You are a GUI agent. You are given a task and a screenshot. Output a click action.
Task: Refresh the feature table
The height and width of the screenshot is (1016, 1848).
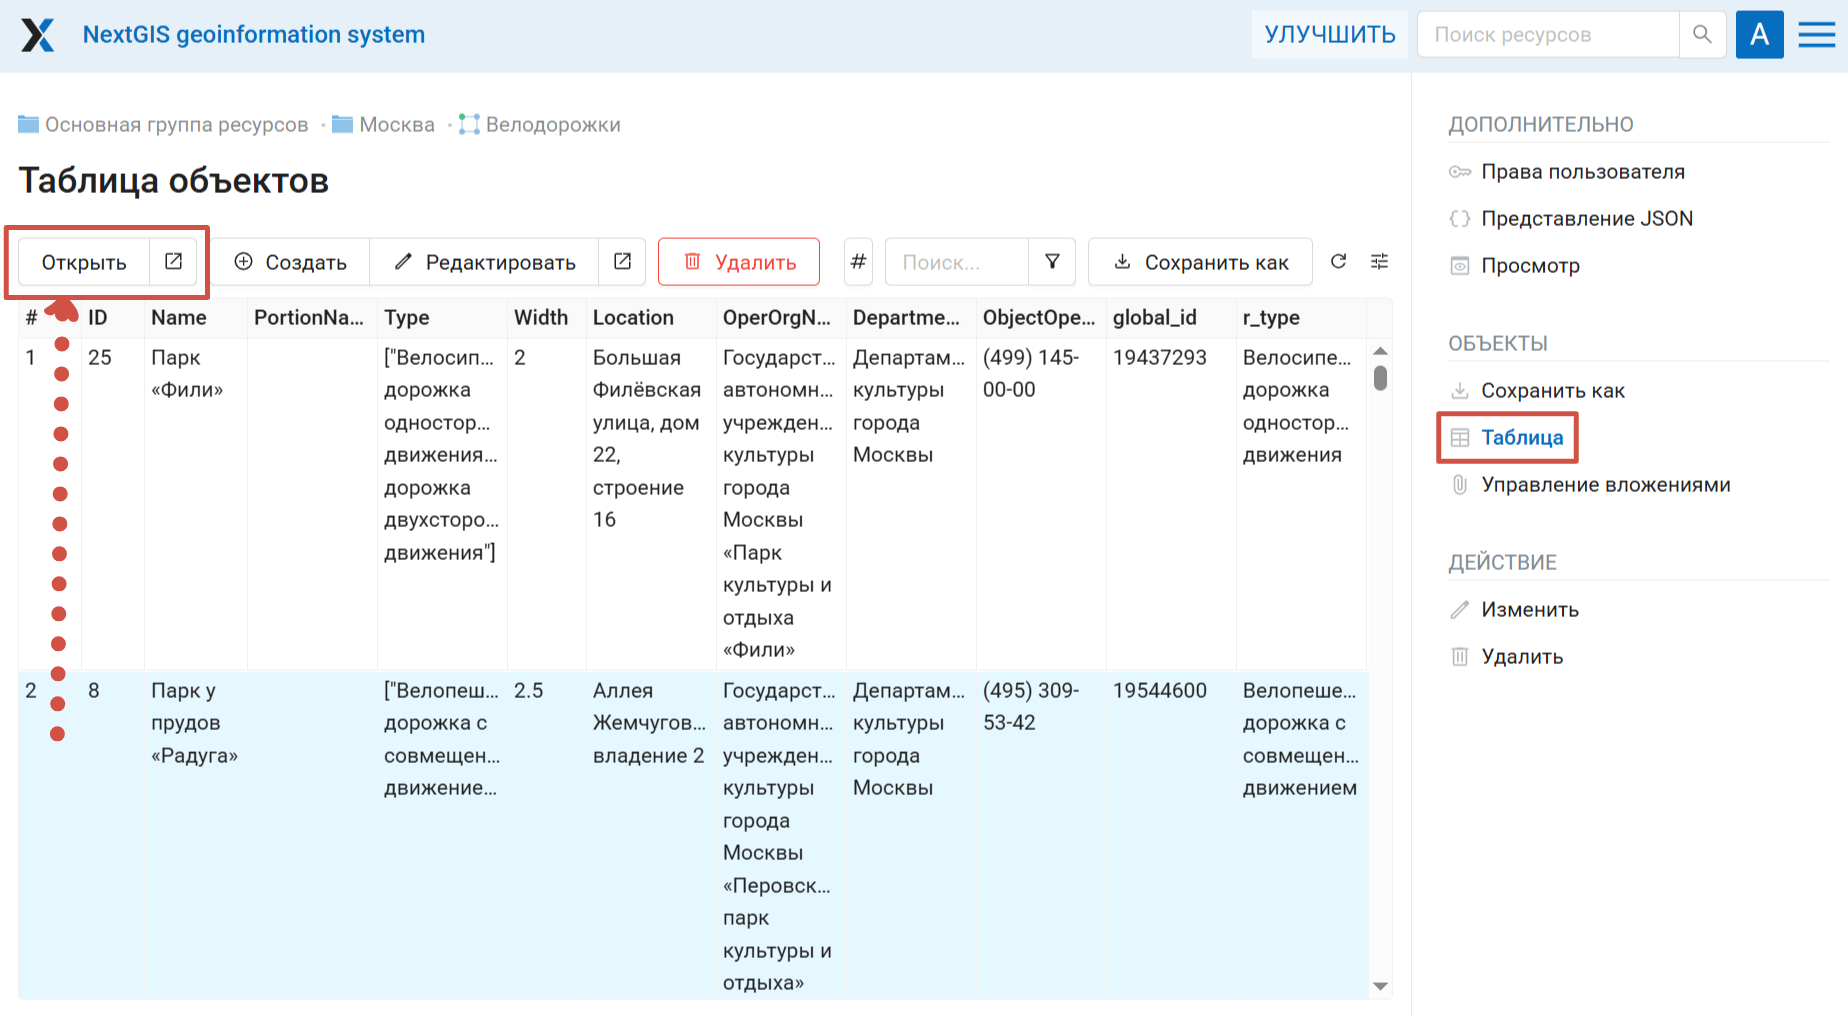pyautogui.click(x=1338, y=262)
